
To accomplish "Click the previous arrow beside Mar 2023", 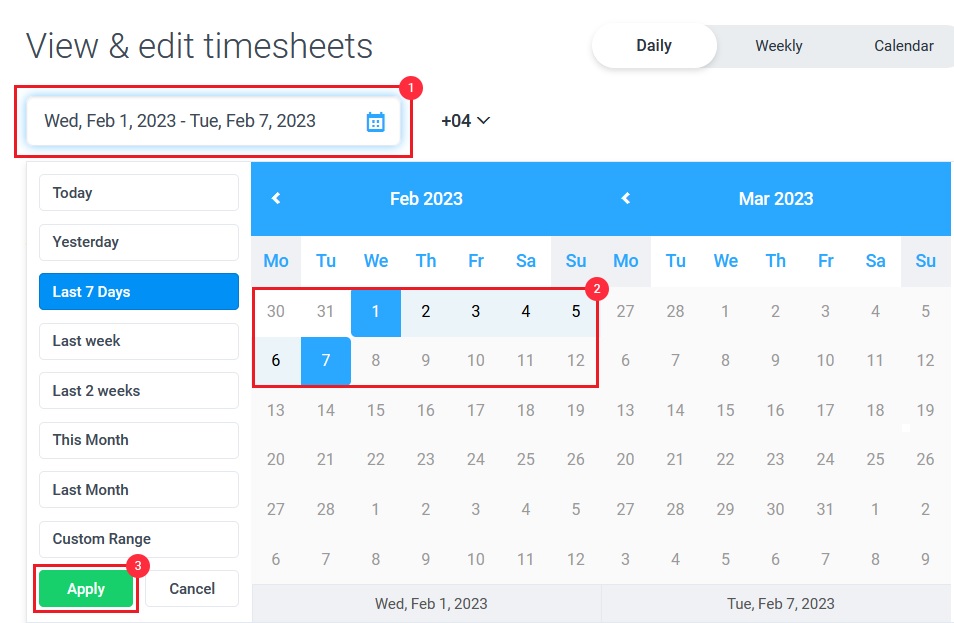I will point(625,198).
